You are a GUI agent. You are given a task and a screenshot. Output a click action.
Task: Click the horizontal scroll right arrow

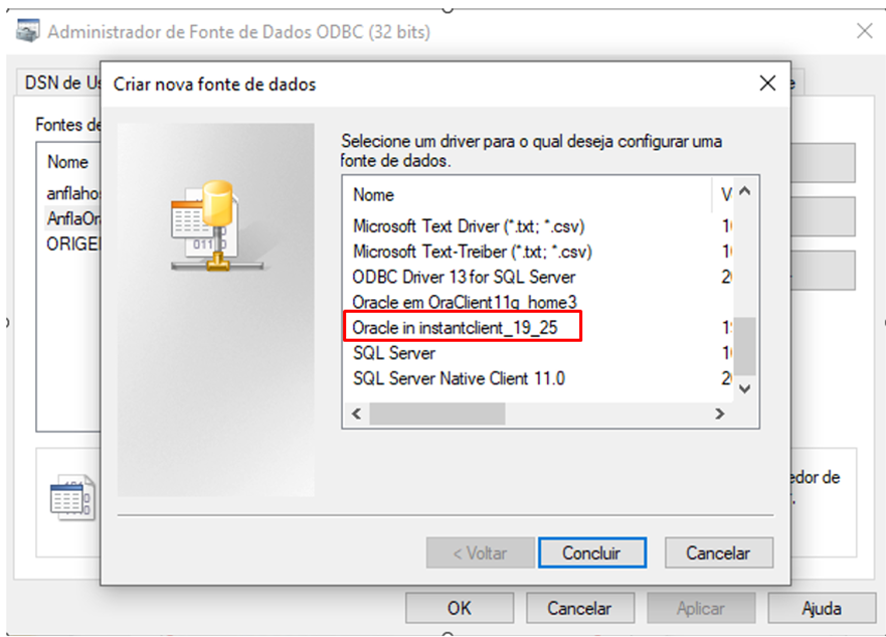coord(719,414)
